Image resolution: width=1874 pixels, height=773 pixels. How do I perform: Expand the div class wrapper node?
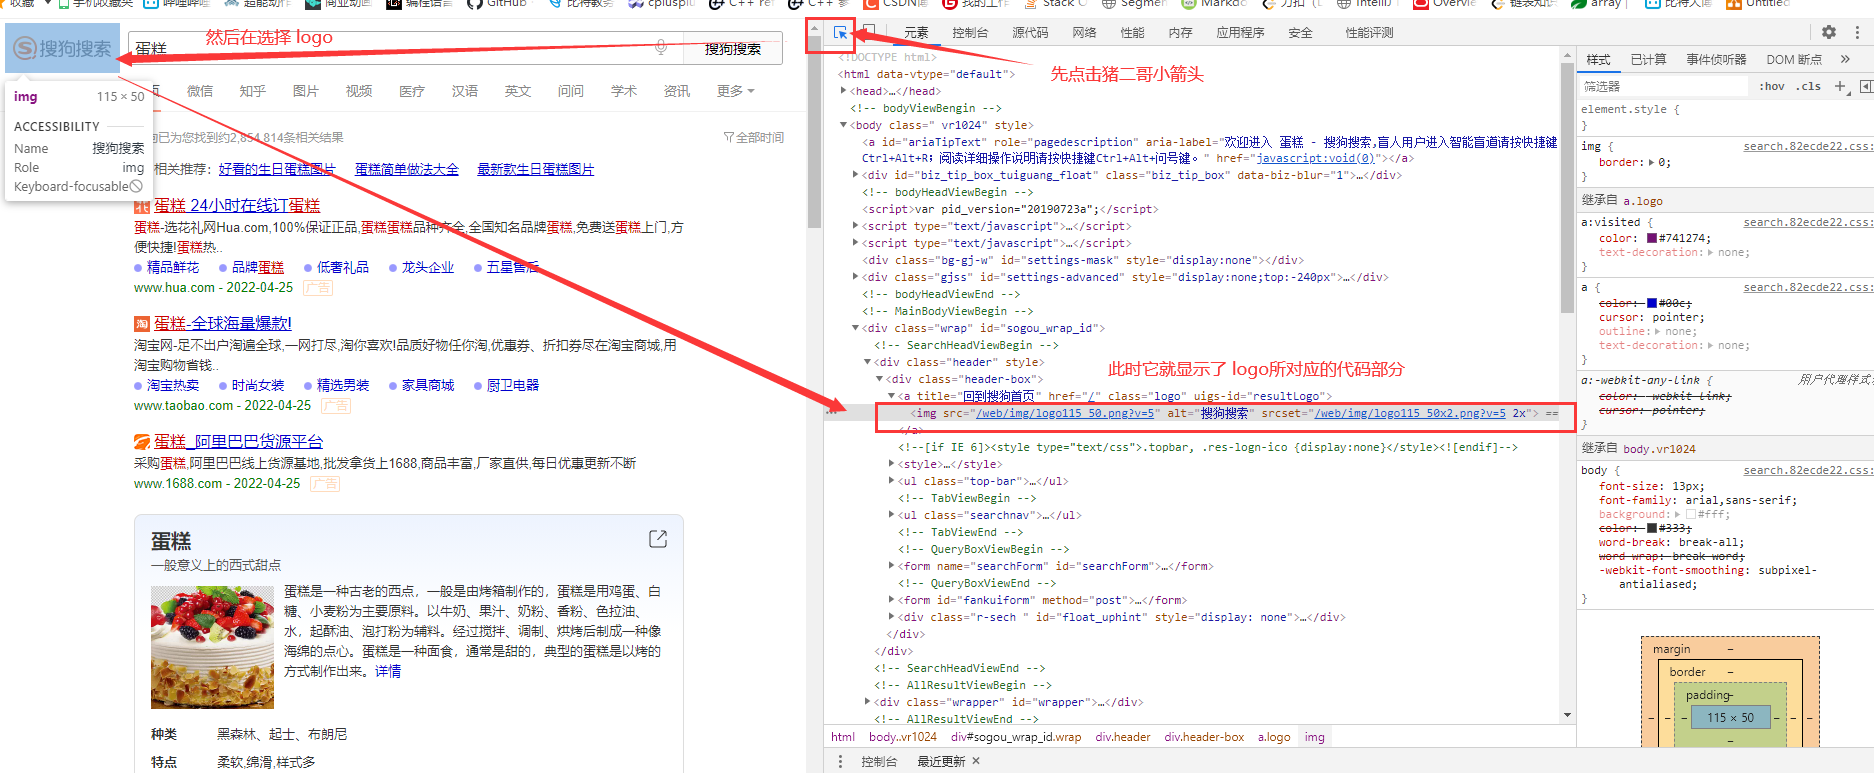[868, 702]
